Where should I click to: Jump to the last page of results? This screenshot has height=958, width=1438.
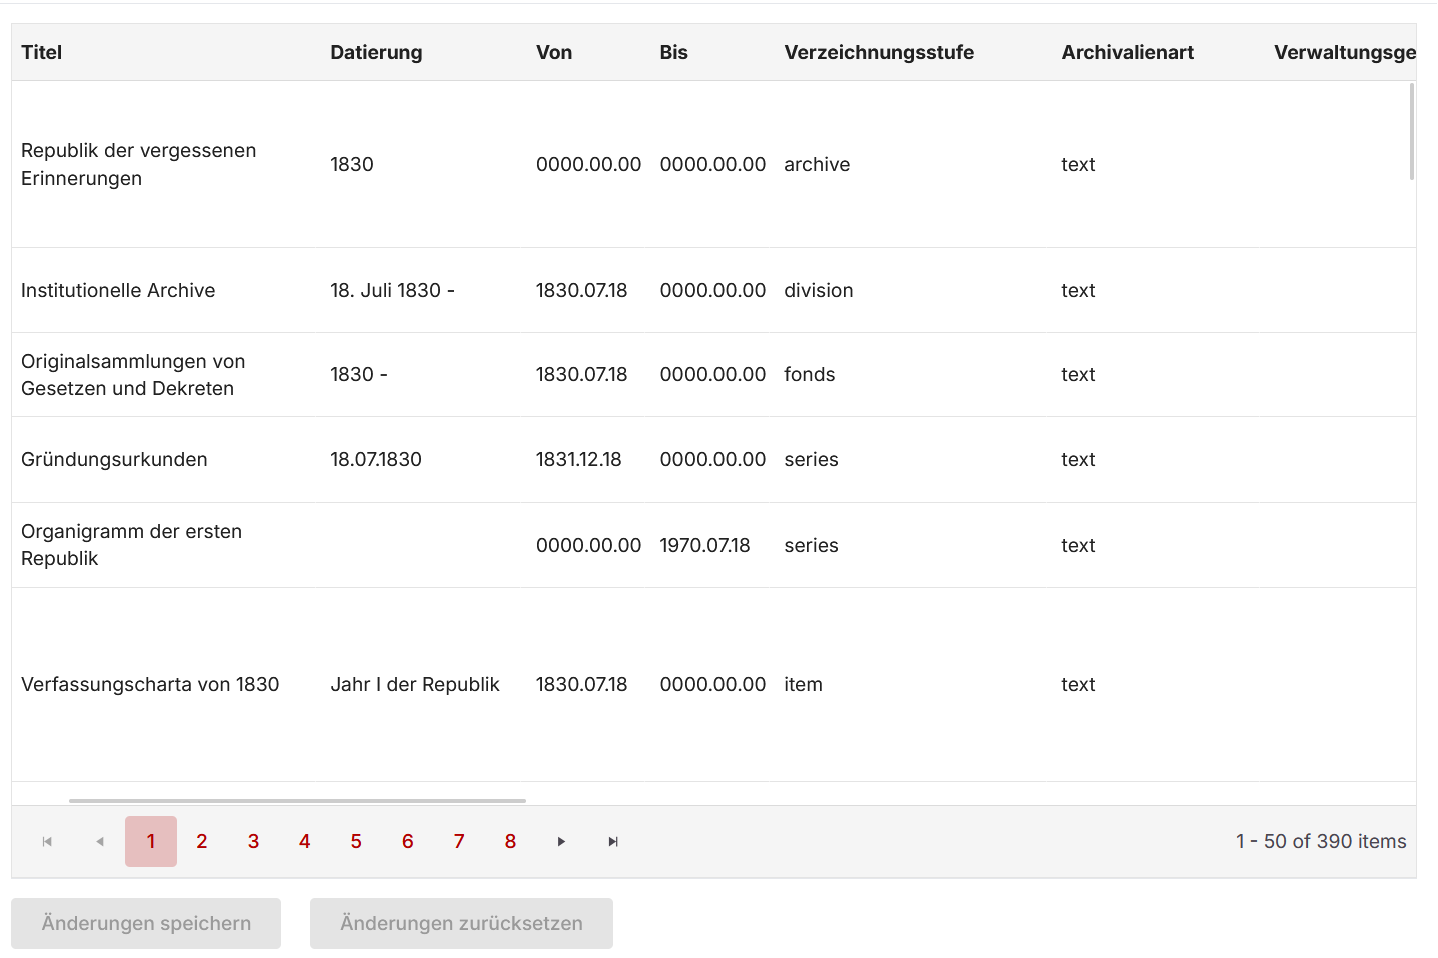click(x=612, y=841)
